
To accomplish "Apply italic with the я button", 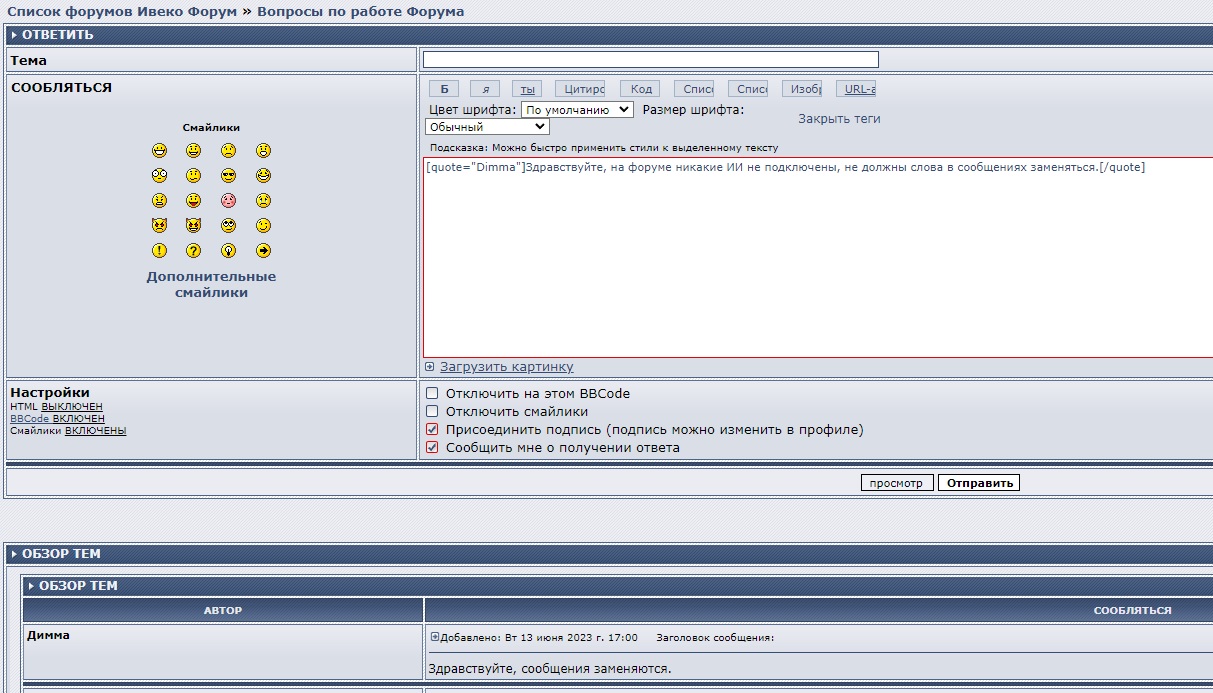I will coord(485,89).
